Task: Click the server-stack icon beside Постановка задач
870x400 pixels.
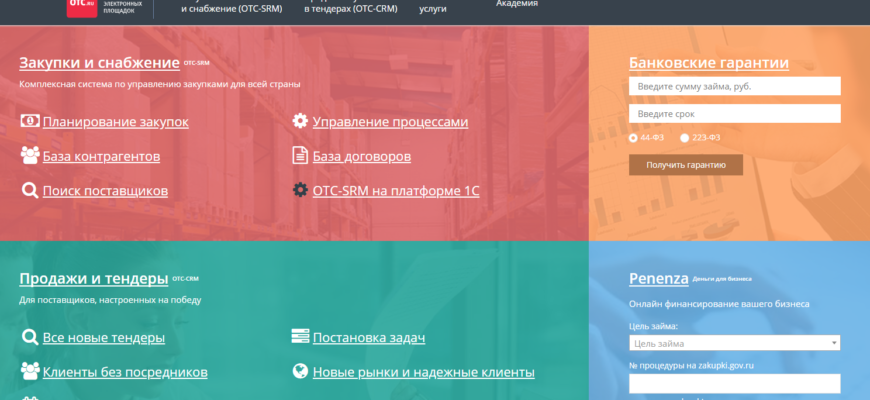Action: 300,336
